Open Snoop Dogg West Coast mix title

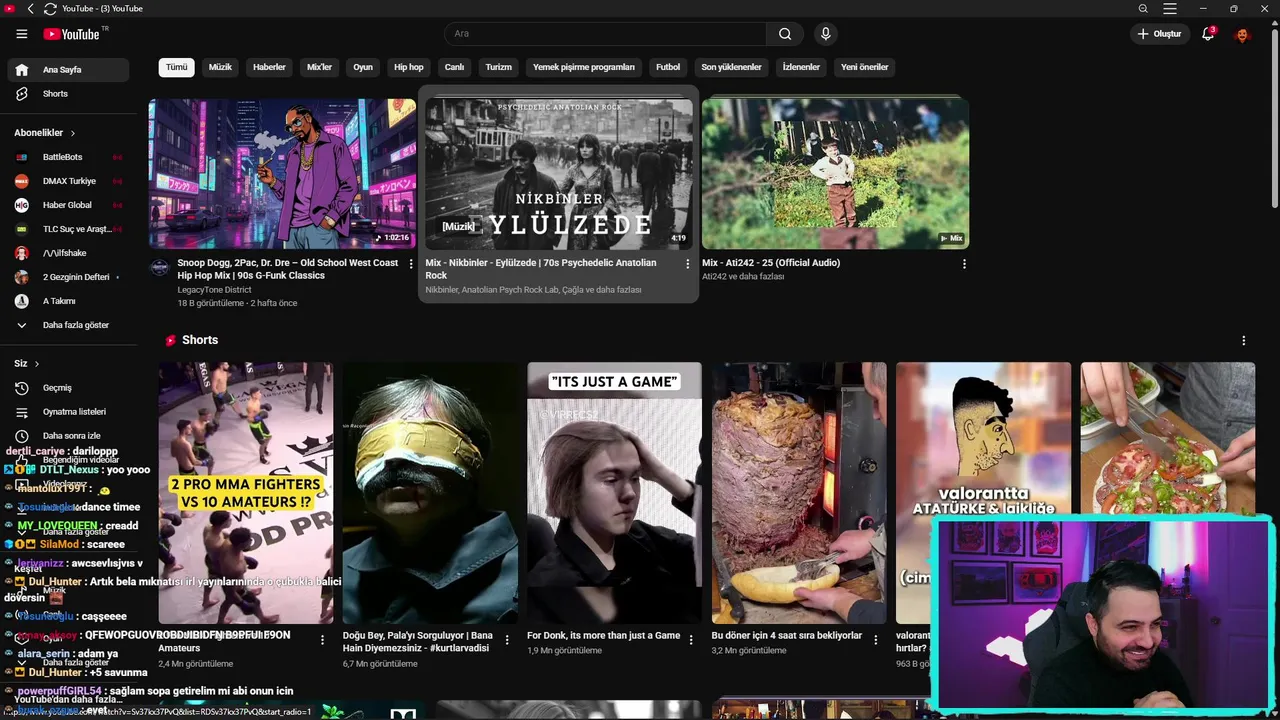[288, 269]
